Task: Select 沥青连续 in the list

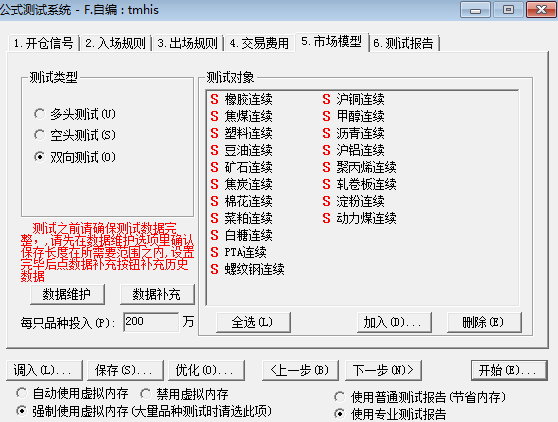Action: pos(360,133)
